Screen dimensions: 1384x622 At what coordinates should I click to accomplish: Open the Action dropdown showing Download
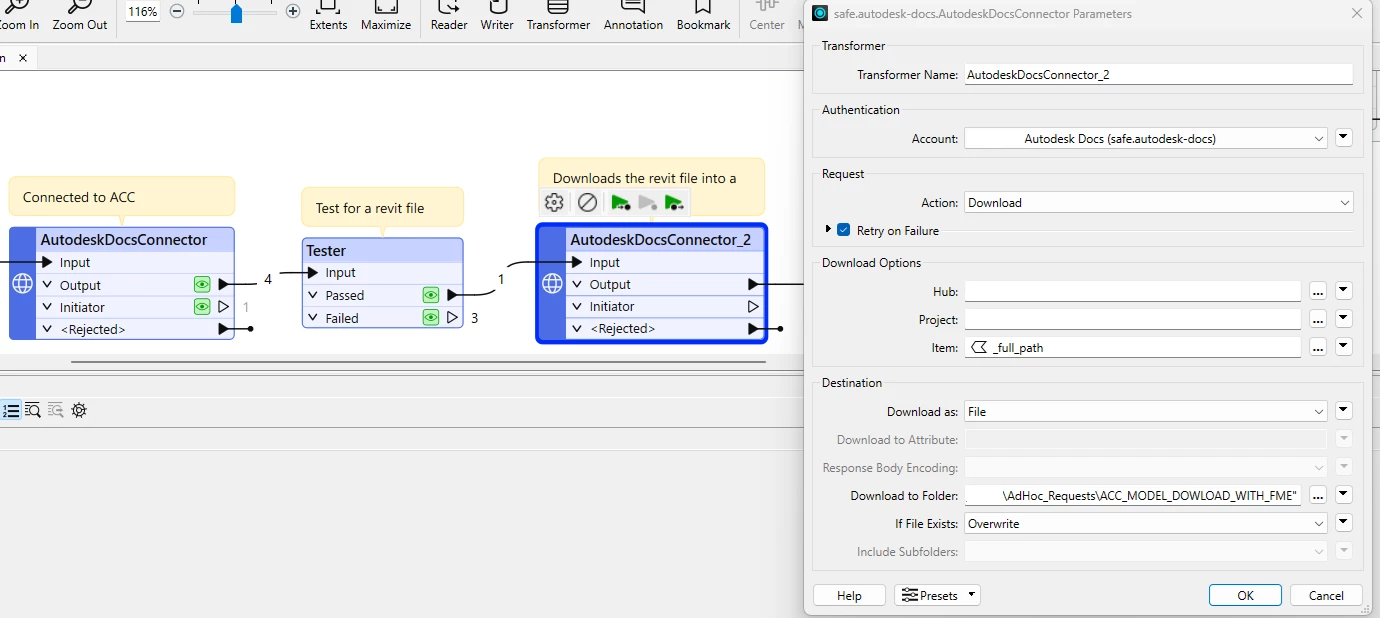pyautogui.click(x=1159, y=203)
